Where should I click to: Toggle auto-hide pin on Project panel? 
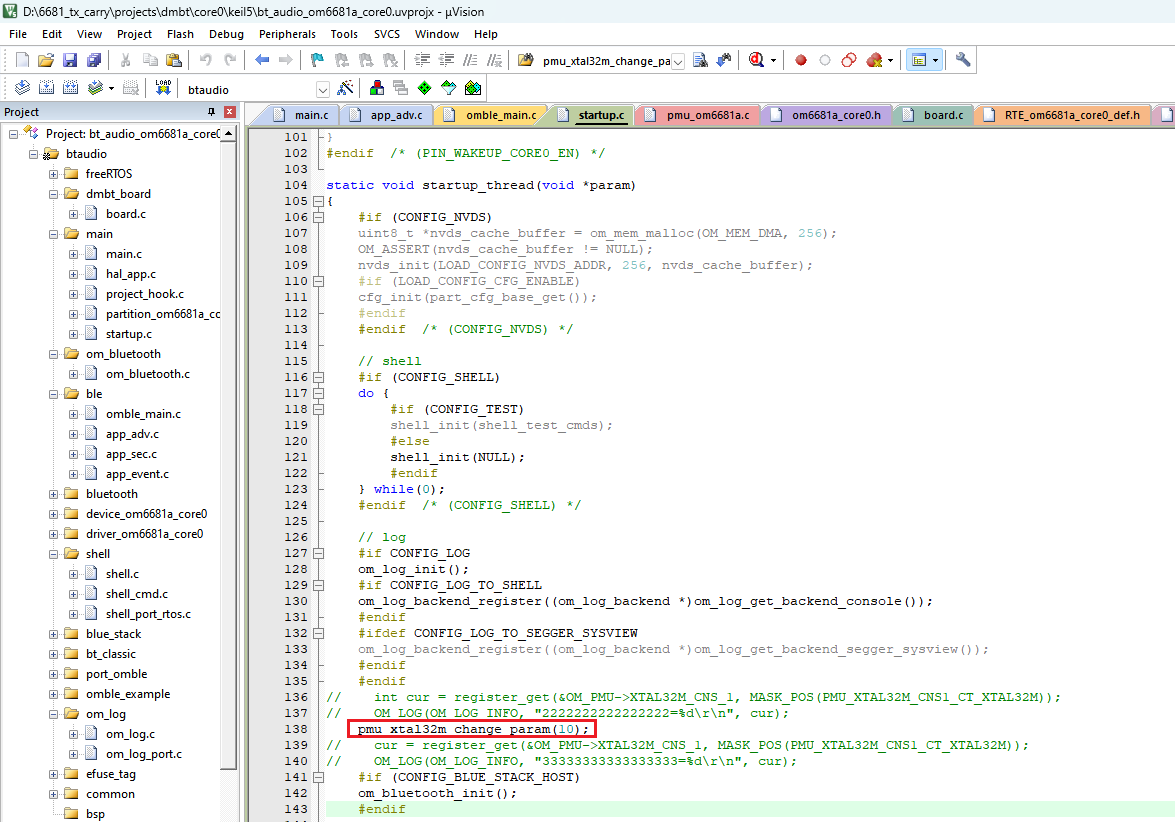pyautogui.click(x=211, y=112)
